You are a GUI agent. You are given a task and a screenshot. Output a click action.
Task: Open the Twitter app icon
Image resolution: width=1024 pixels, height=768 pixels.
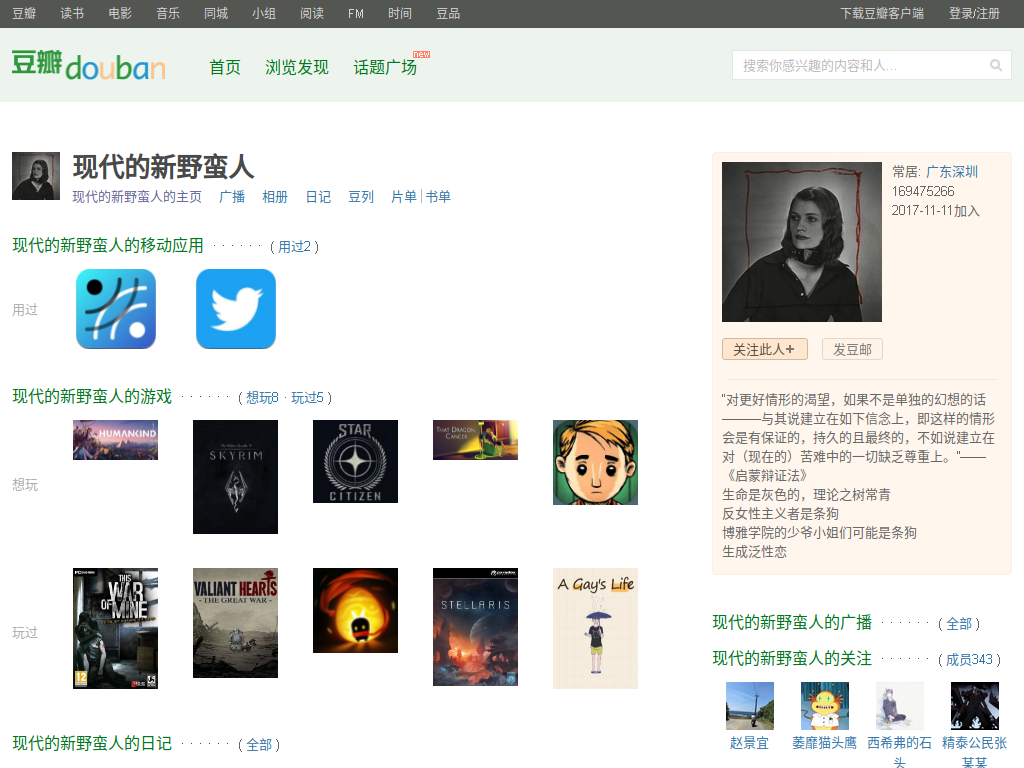[x=236, y=309]
